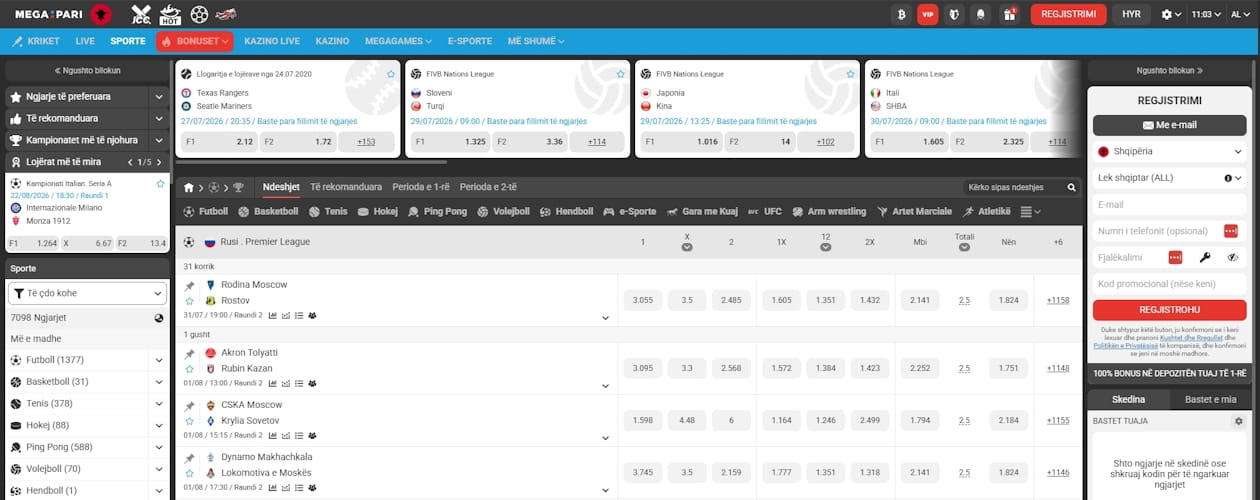Favorite the Akron Tolyatti match star
This screenshot has width=1260, height=500.
[189, 369]
